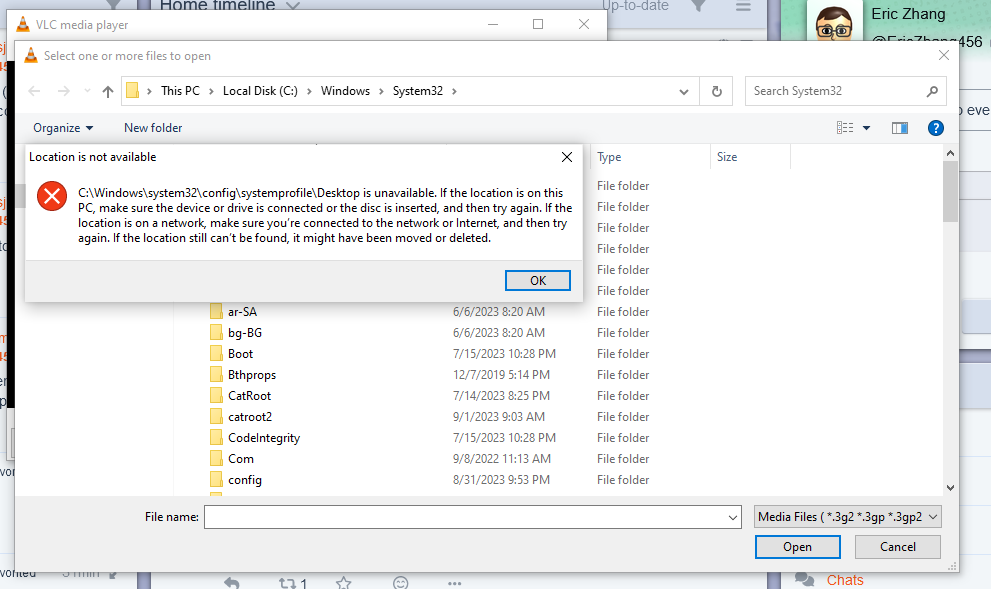Open the Chats speech bubble icon

point(805,579)
